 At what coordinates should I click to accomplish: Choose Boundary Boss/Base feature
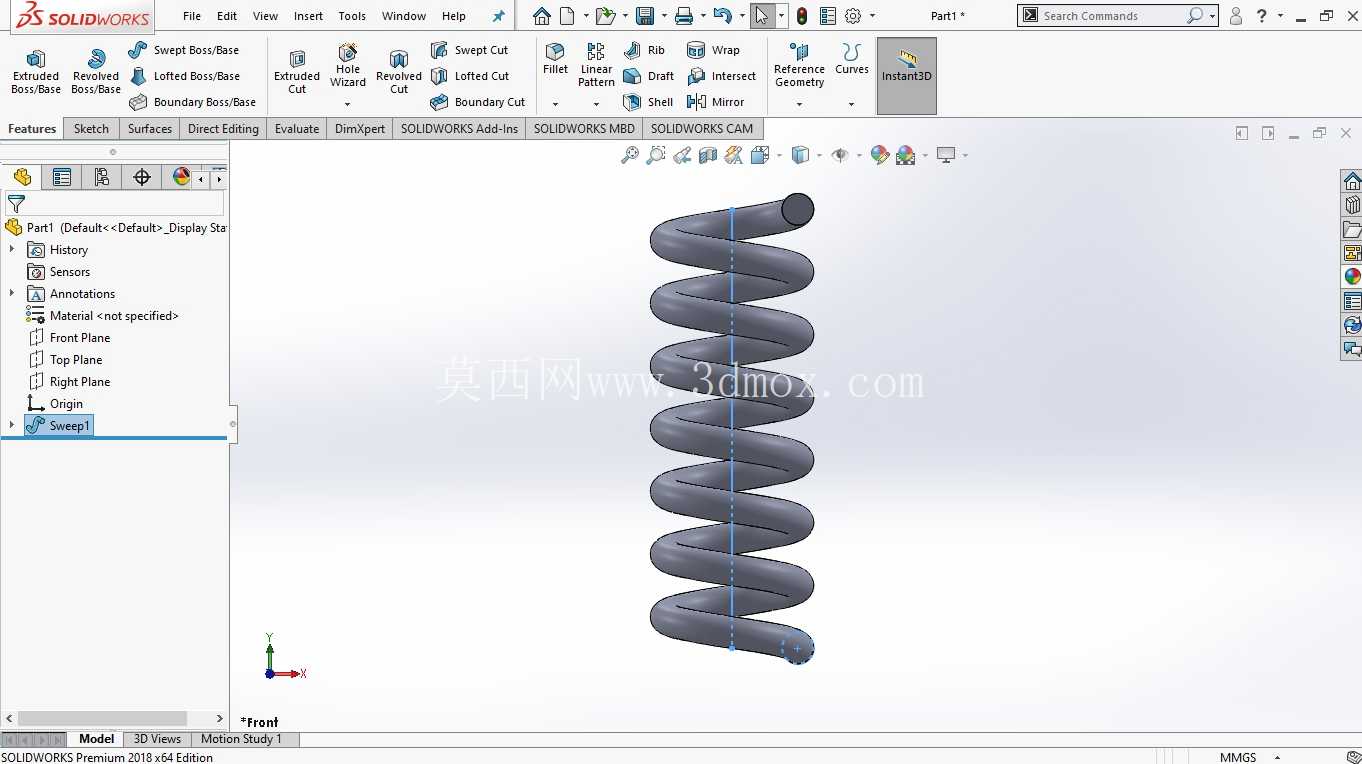(192, 102)
